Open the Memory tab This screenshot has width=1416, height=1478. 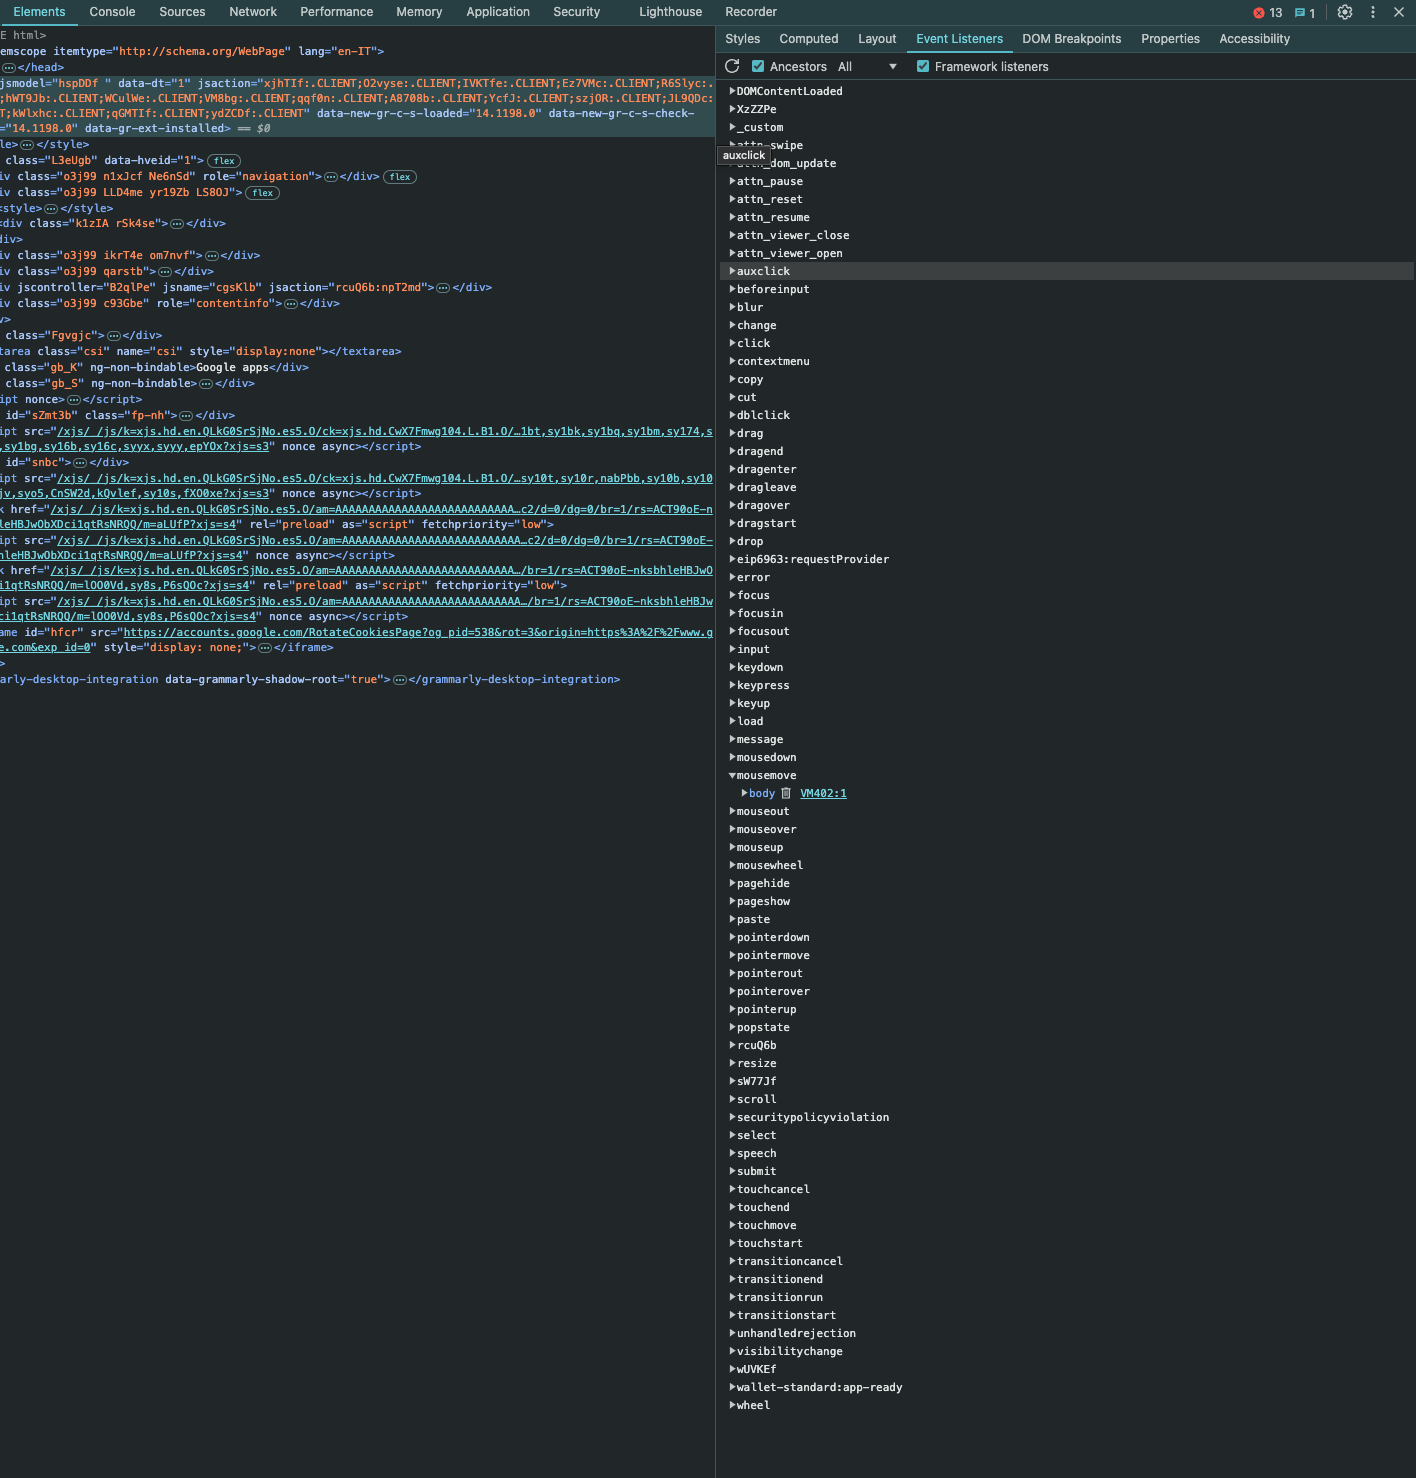pyautogui.click(x=419, y=12)
